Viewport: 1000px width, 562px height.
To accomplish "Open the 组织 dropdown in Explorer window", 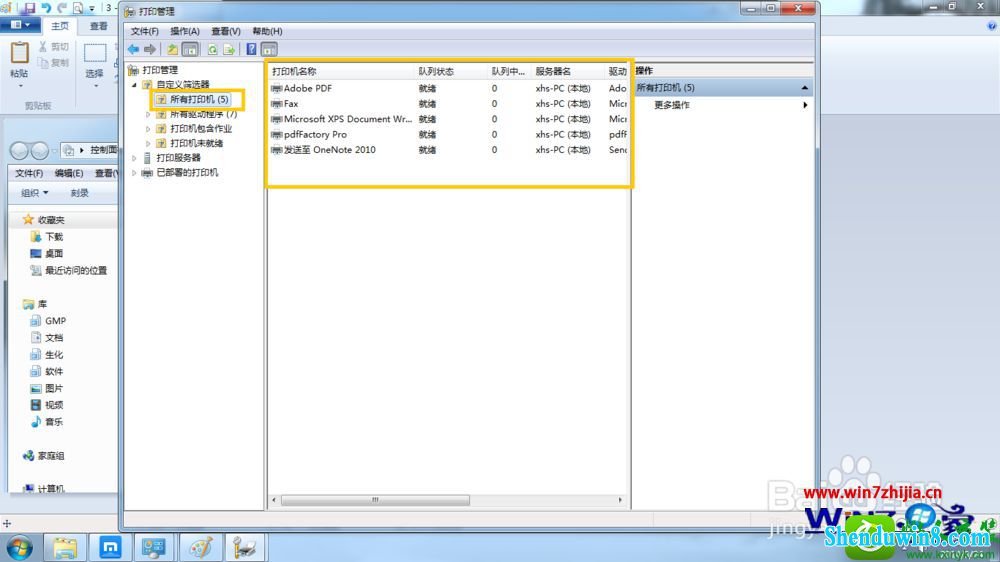I will tap(34, 193).
